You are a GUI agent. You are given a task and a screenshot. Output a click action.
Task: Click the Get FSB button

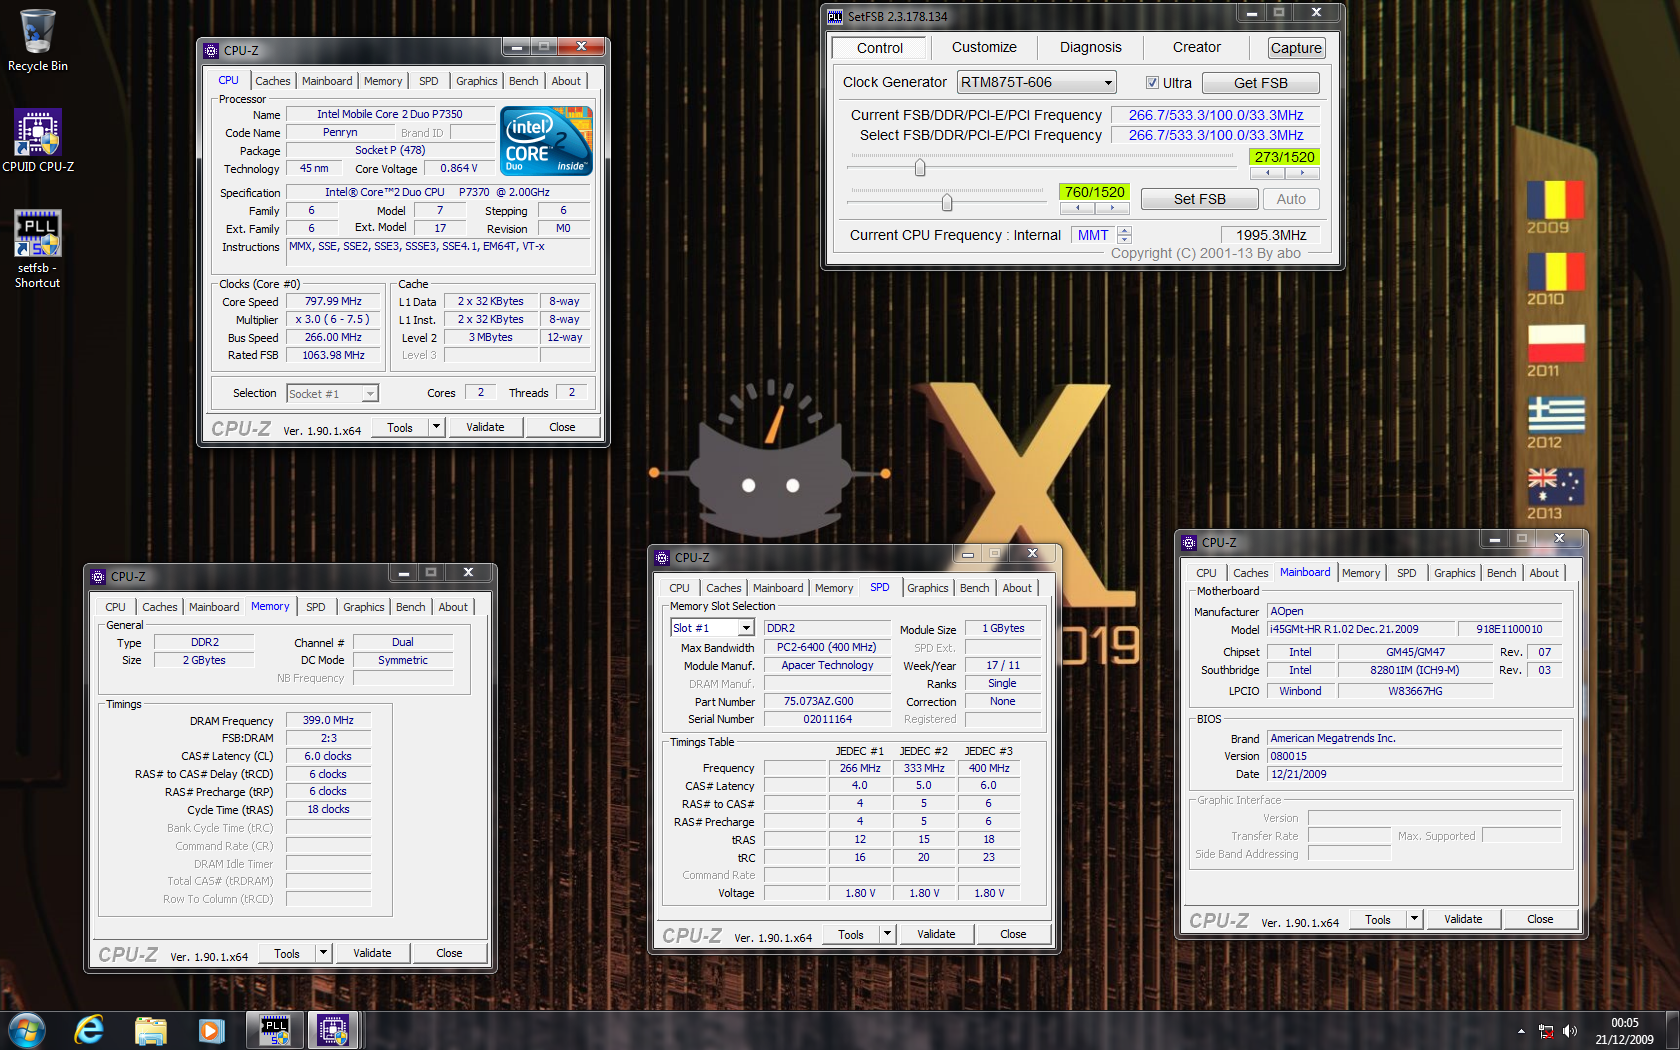1260,83
